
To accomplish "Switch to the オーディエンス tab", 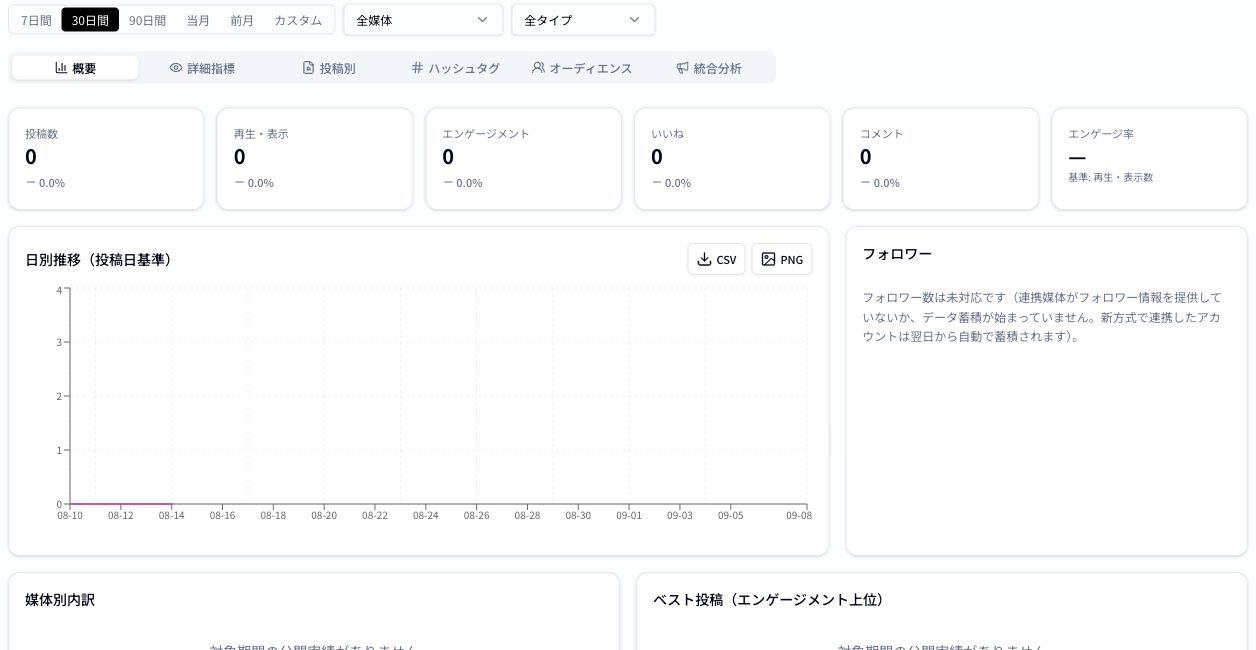I will [582, 68].
